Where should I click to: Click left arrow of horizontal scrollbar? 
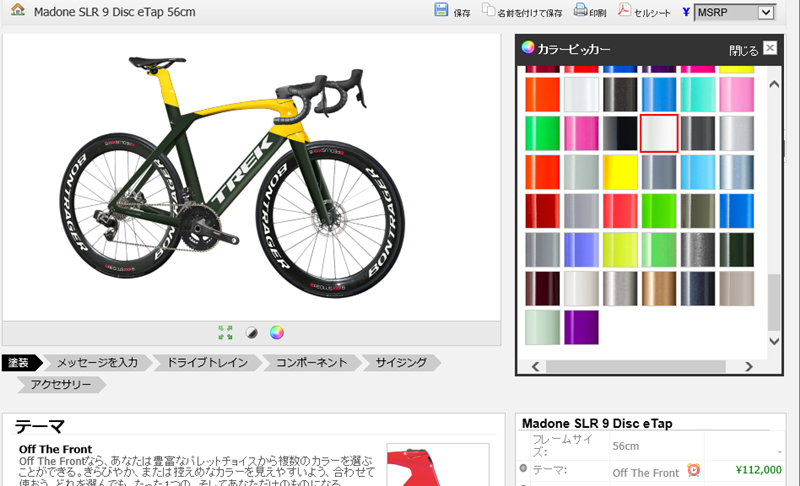[x=535, y=367]
